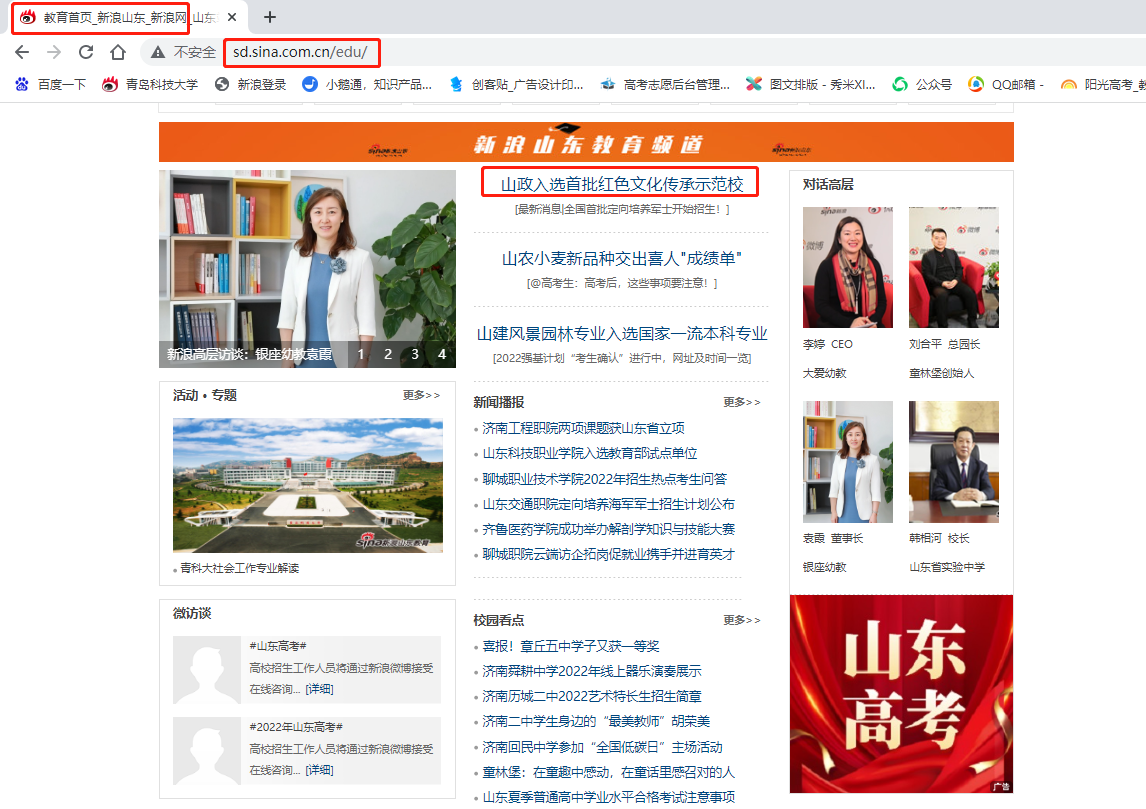Open 山东夏季普通高中学业水平合格考试注意事项
This screenshot has height=809, width=1146.
coord(608,797)
